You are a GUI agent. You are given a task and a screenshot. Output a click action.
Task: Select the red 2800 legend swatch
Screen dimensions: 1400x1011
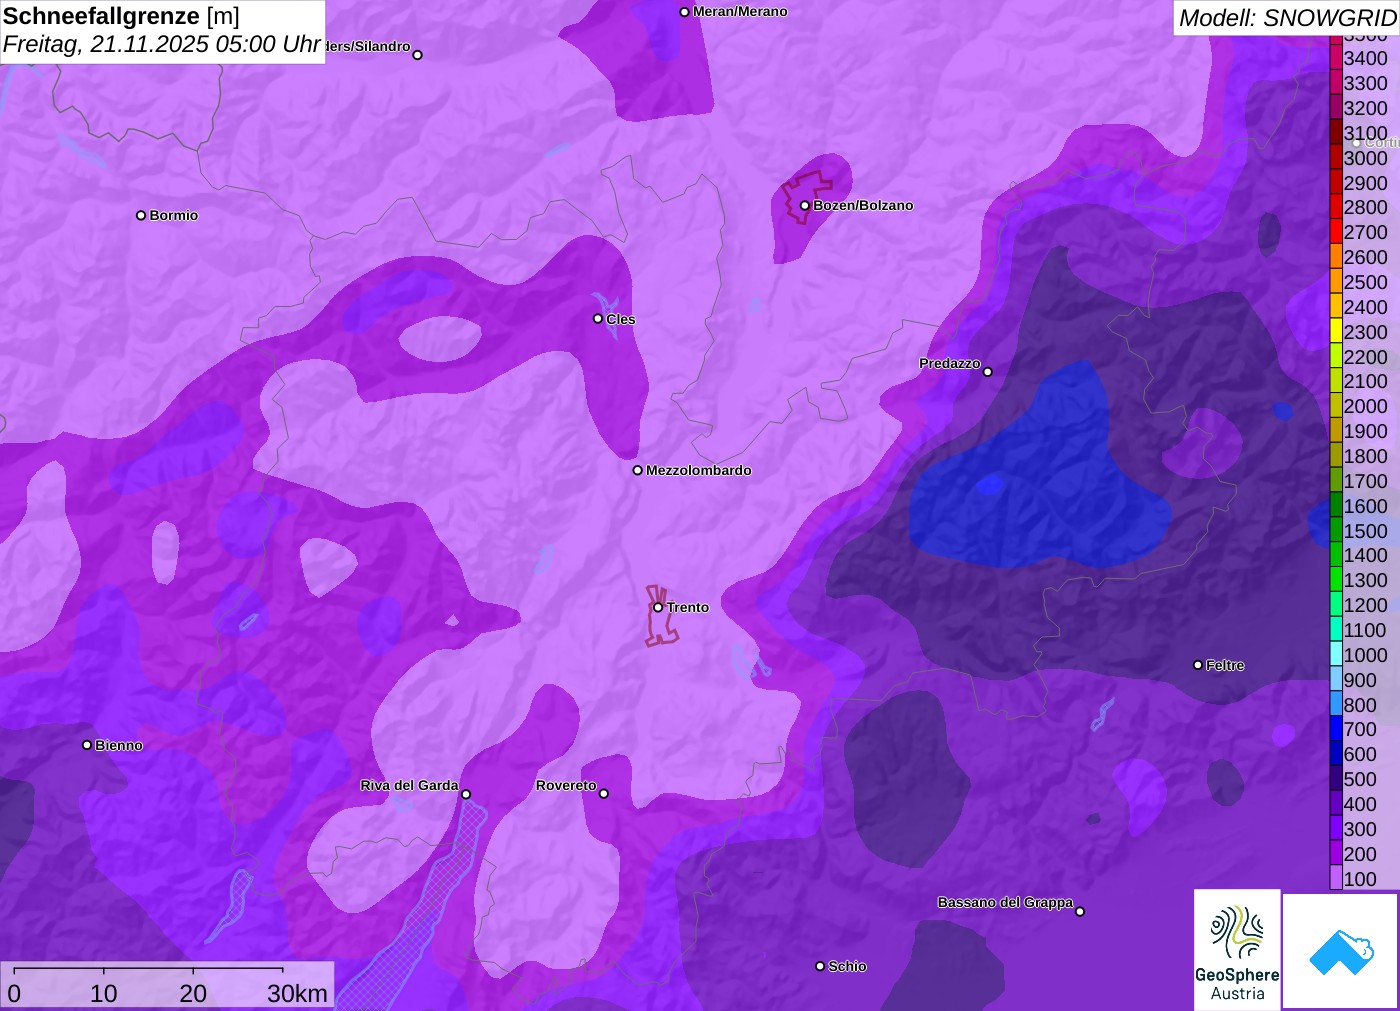pyautogui.click(x=1335, y=207)
